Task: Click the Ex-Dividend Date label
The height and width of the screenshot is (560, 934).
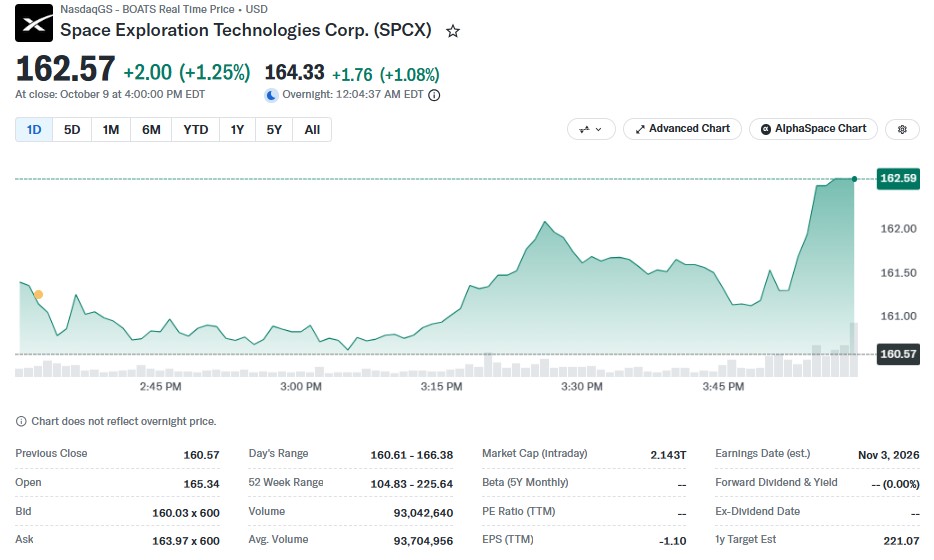Action: (x=757, y=512)
